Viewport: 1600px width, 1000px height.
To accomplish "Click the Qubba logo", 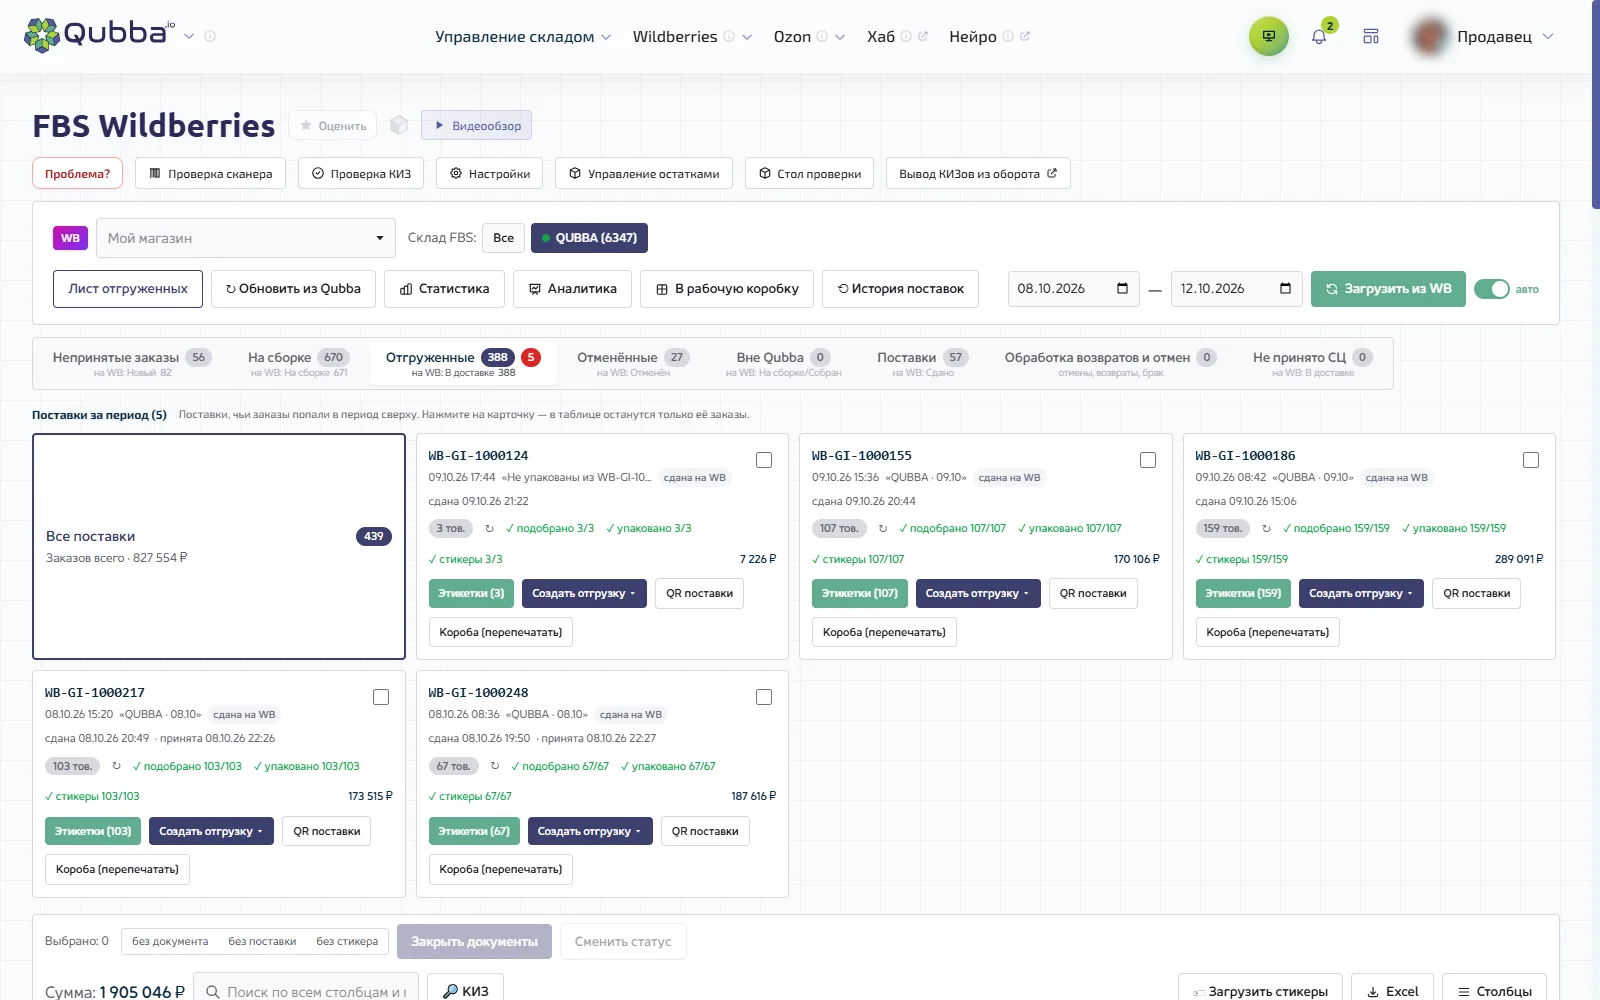I will pyautogui.click(x=99, y=35).
